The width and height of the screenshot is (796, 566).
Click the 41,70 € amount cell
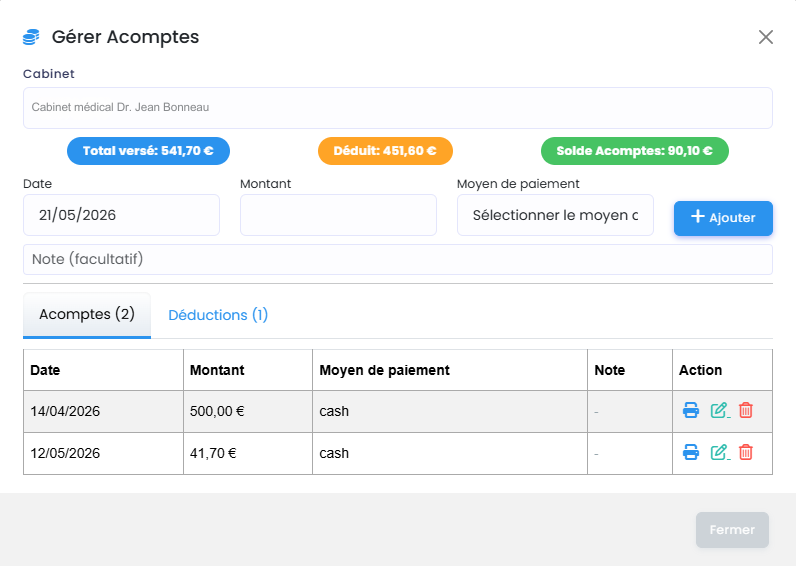click(248, 453)
